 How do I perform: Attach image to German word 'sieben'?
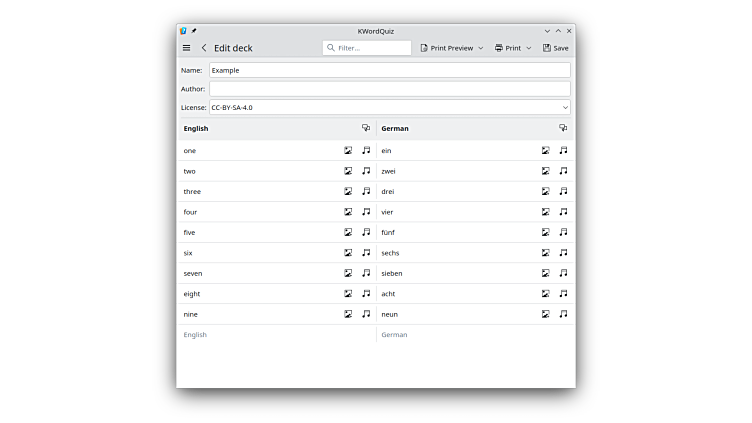(x=546, y=273)
